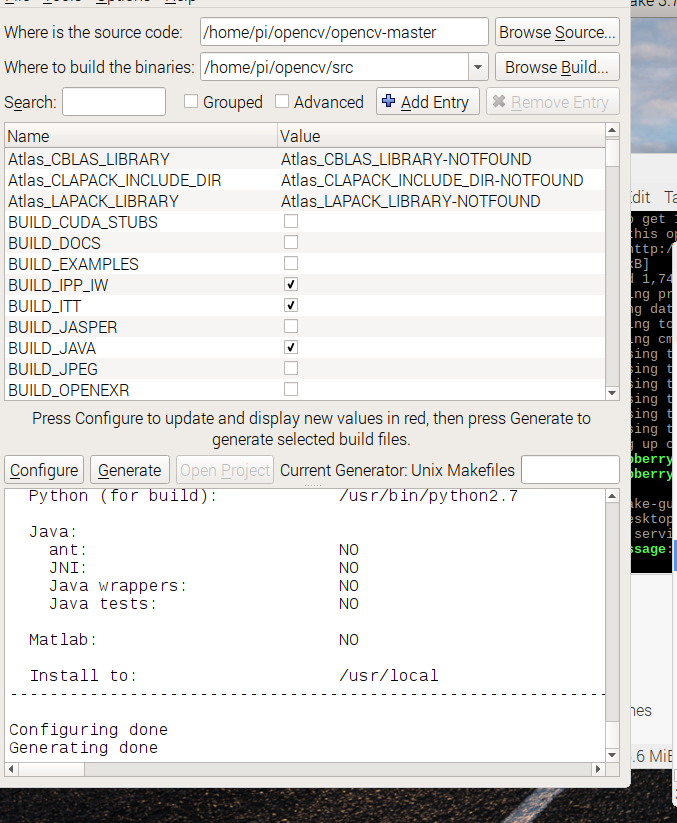Enable the BUILD_DOCS checkbox
The image size is (677, 823).
click(x=291, y=242)
